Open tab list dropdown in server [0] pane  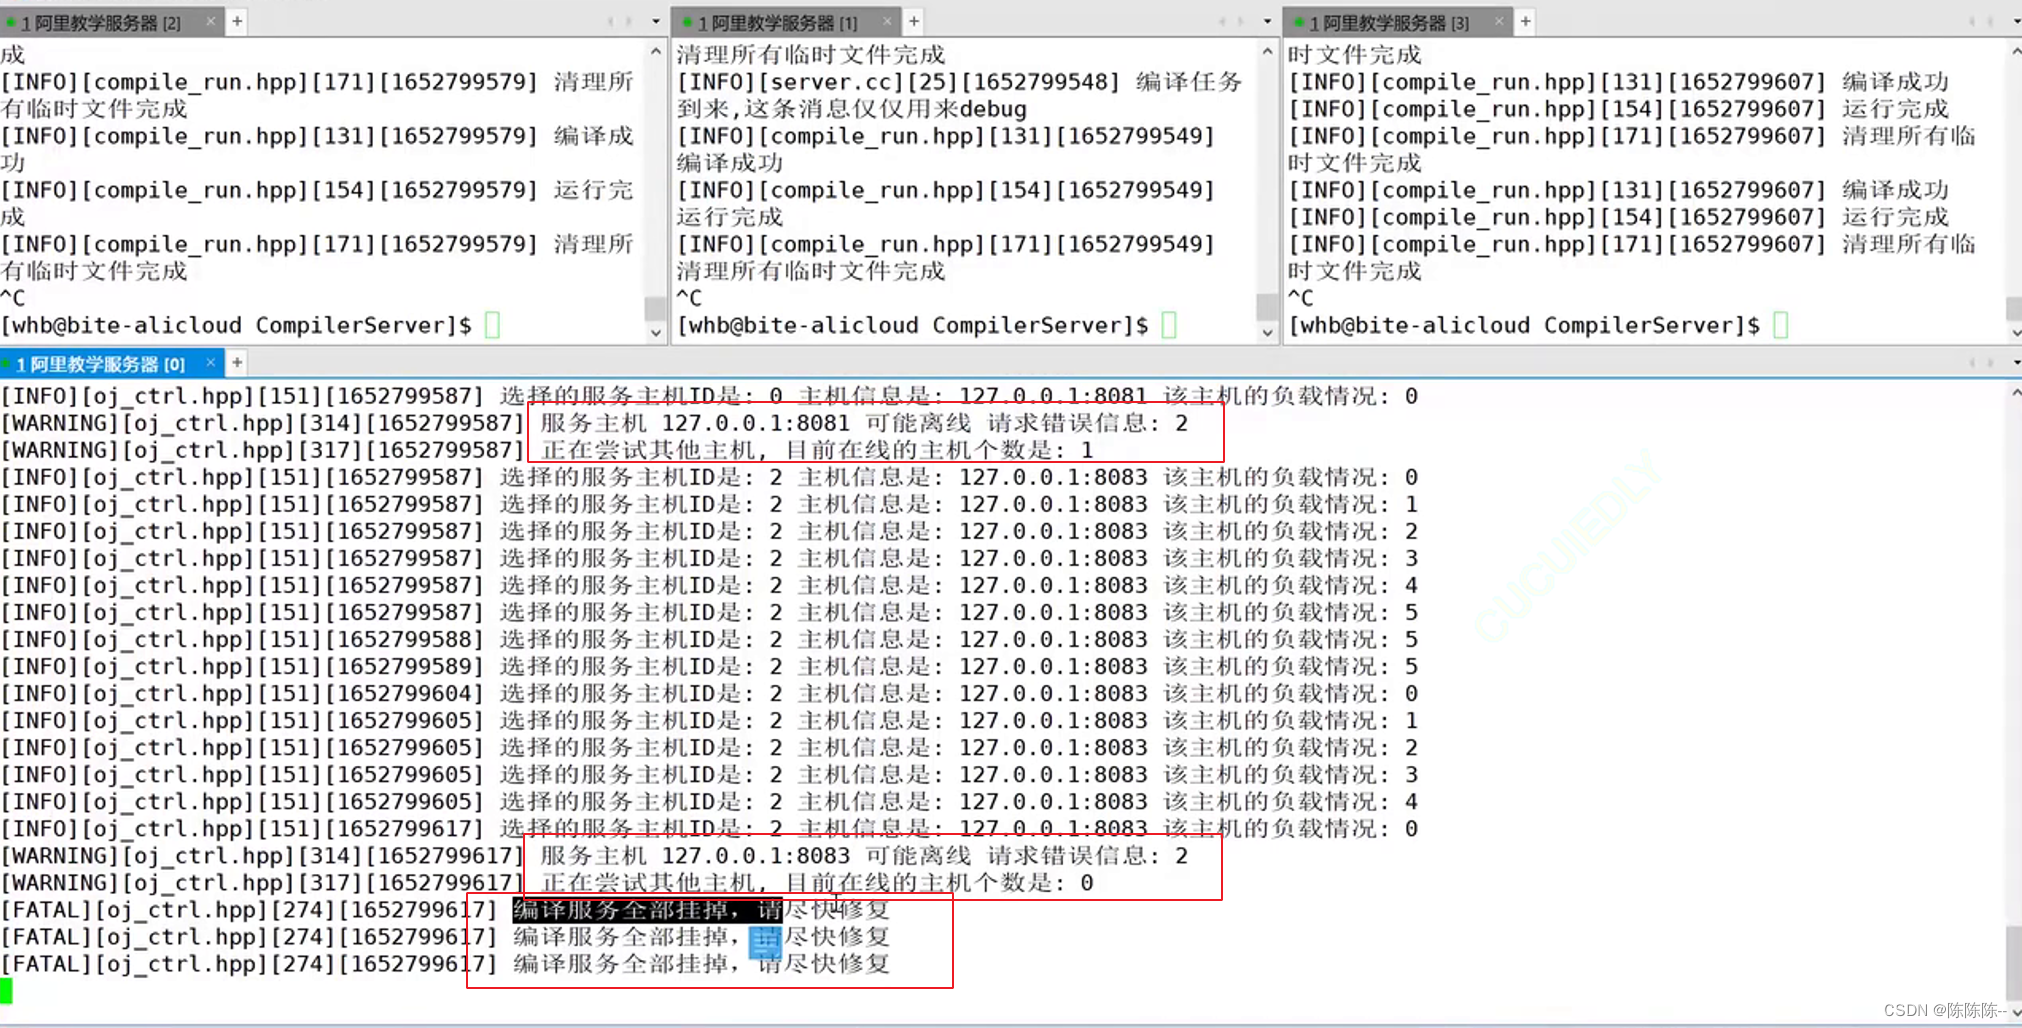(2016, 362)
